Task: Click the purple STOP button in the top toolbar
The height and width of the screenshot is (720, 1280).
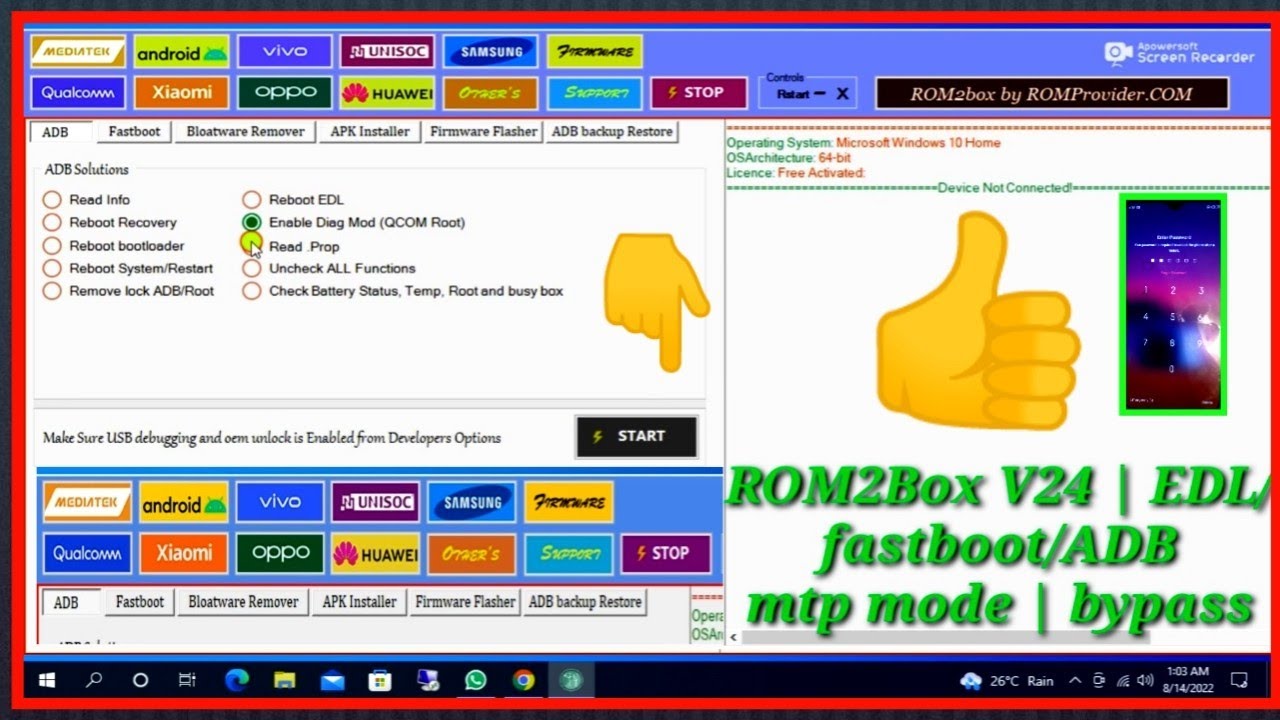Action: (x=698, y=93)
